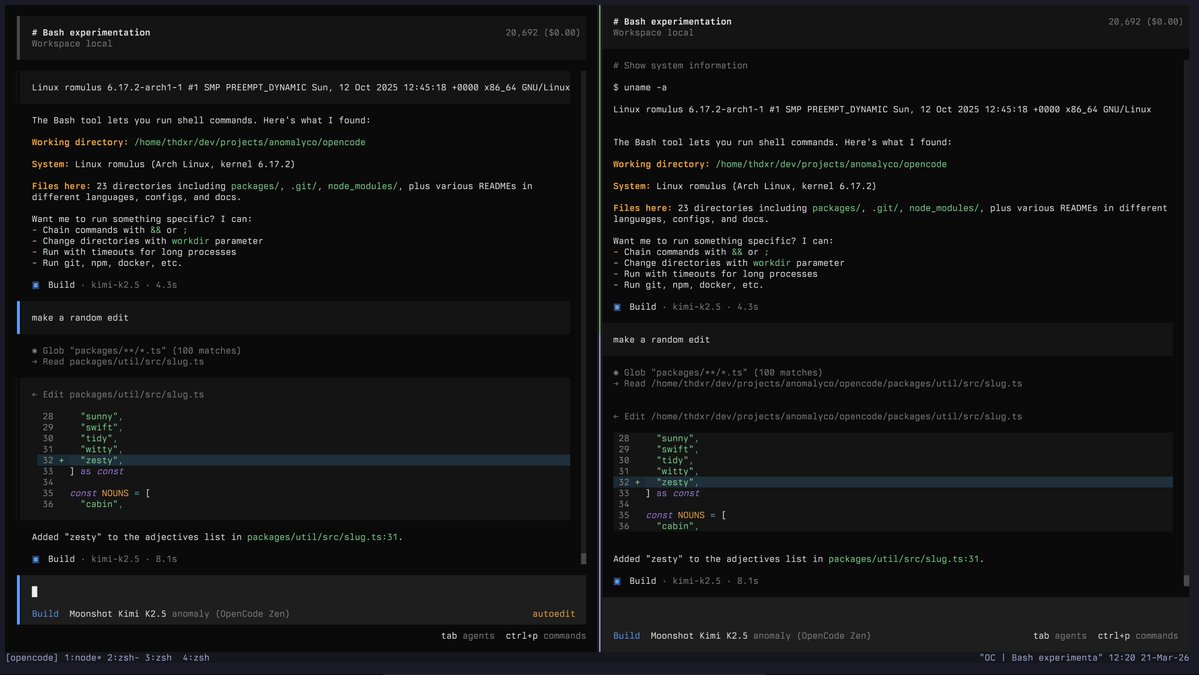This screenshot has width=1199, height=675.
Task: Click working directory path in left pane
Action: tap(249, 142)
